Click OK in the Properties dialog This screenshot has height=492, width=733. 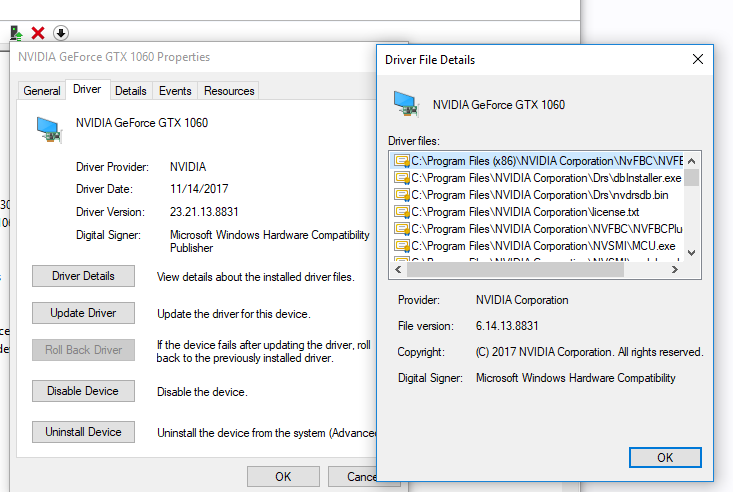point(283,477)
